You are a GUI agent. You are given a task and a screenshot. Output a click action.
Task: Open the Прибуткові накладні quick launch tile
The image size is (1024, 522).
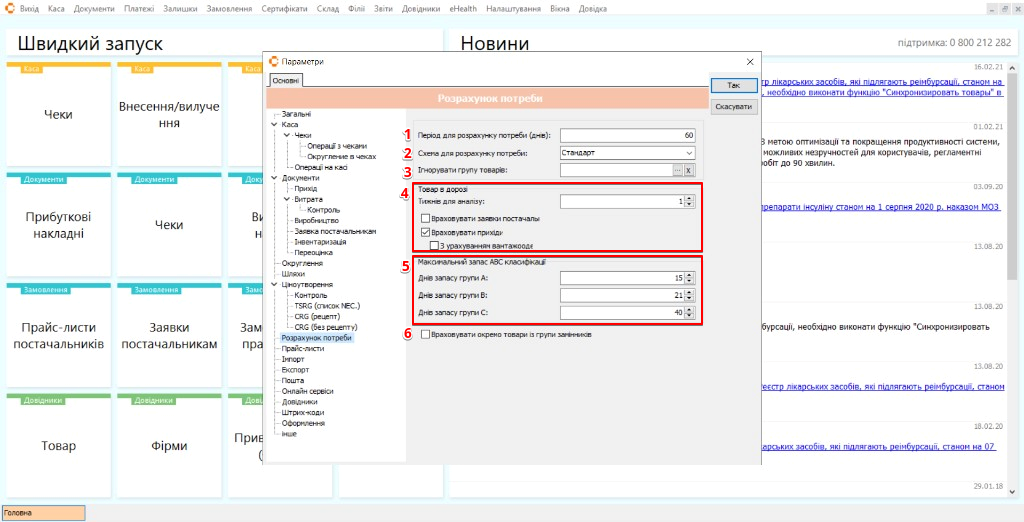(58, 226)
